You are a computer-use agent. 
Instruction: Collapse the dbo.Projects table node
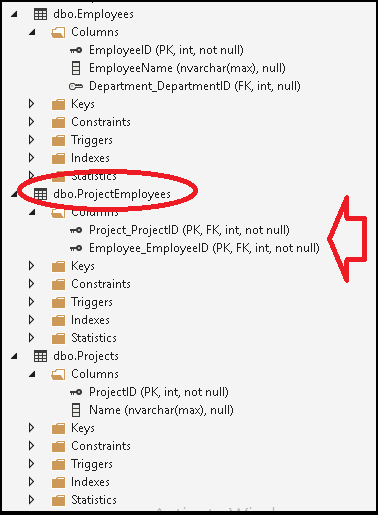[14, 356]
